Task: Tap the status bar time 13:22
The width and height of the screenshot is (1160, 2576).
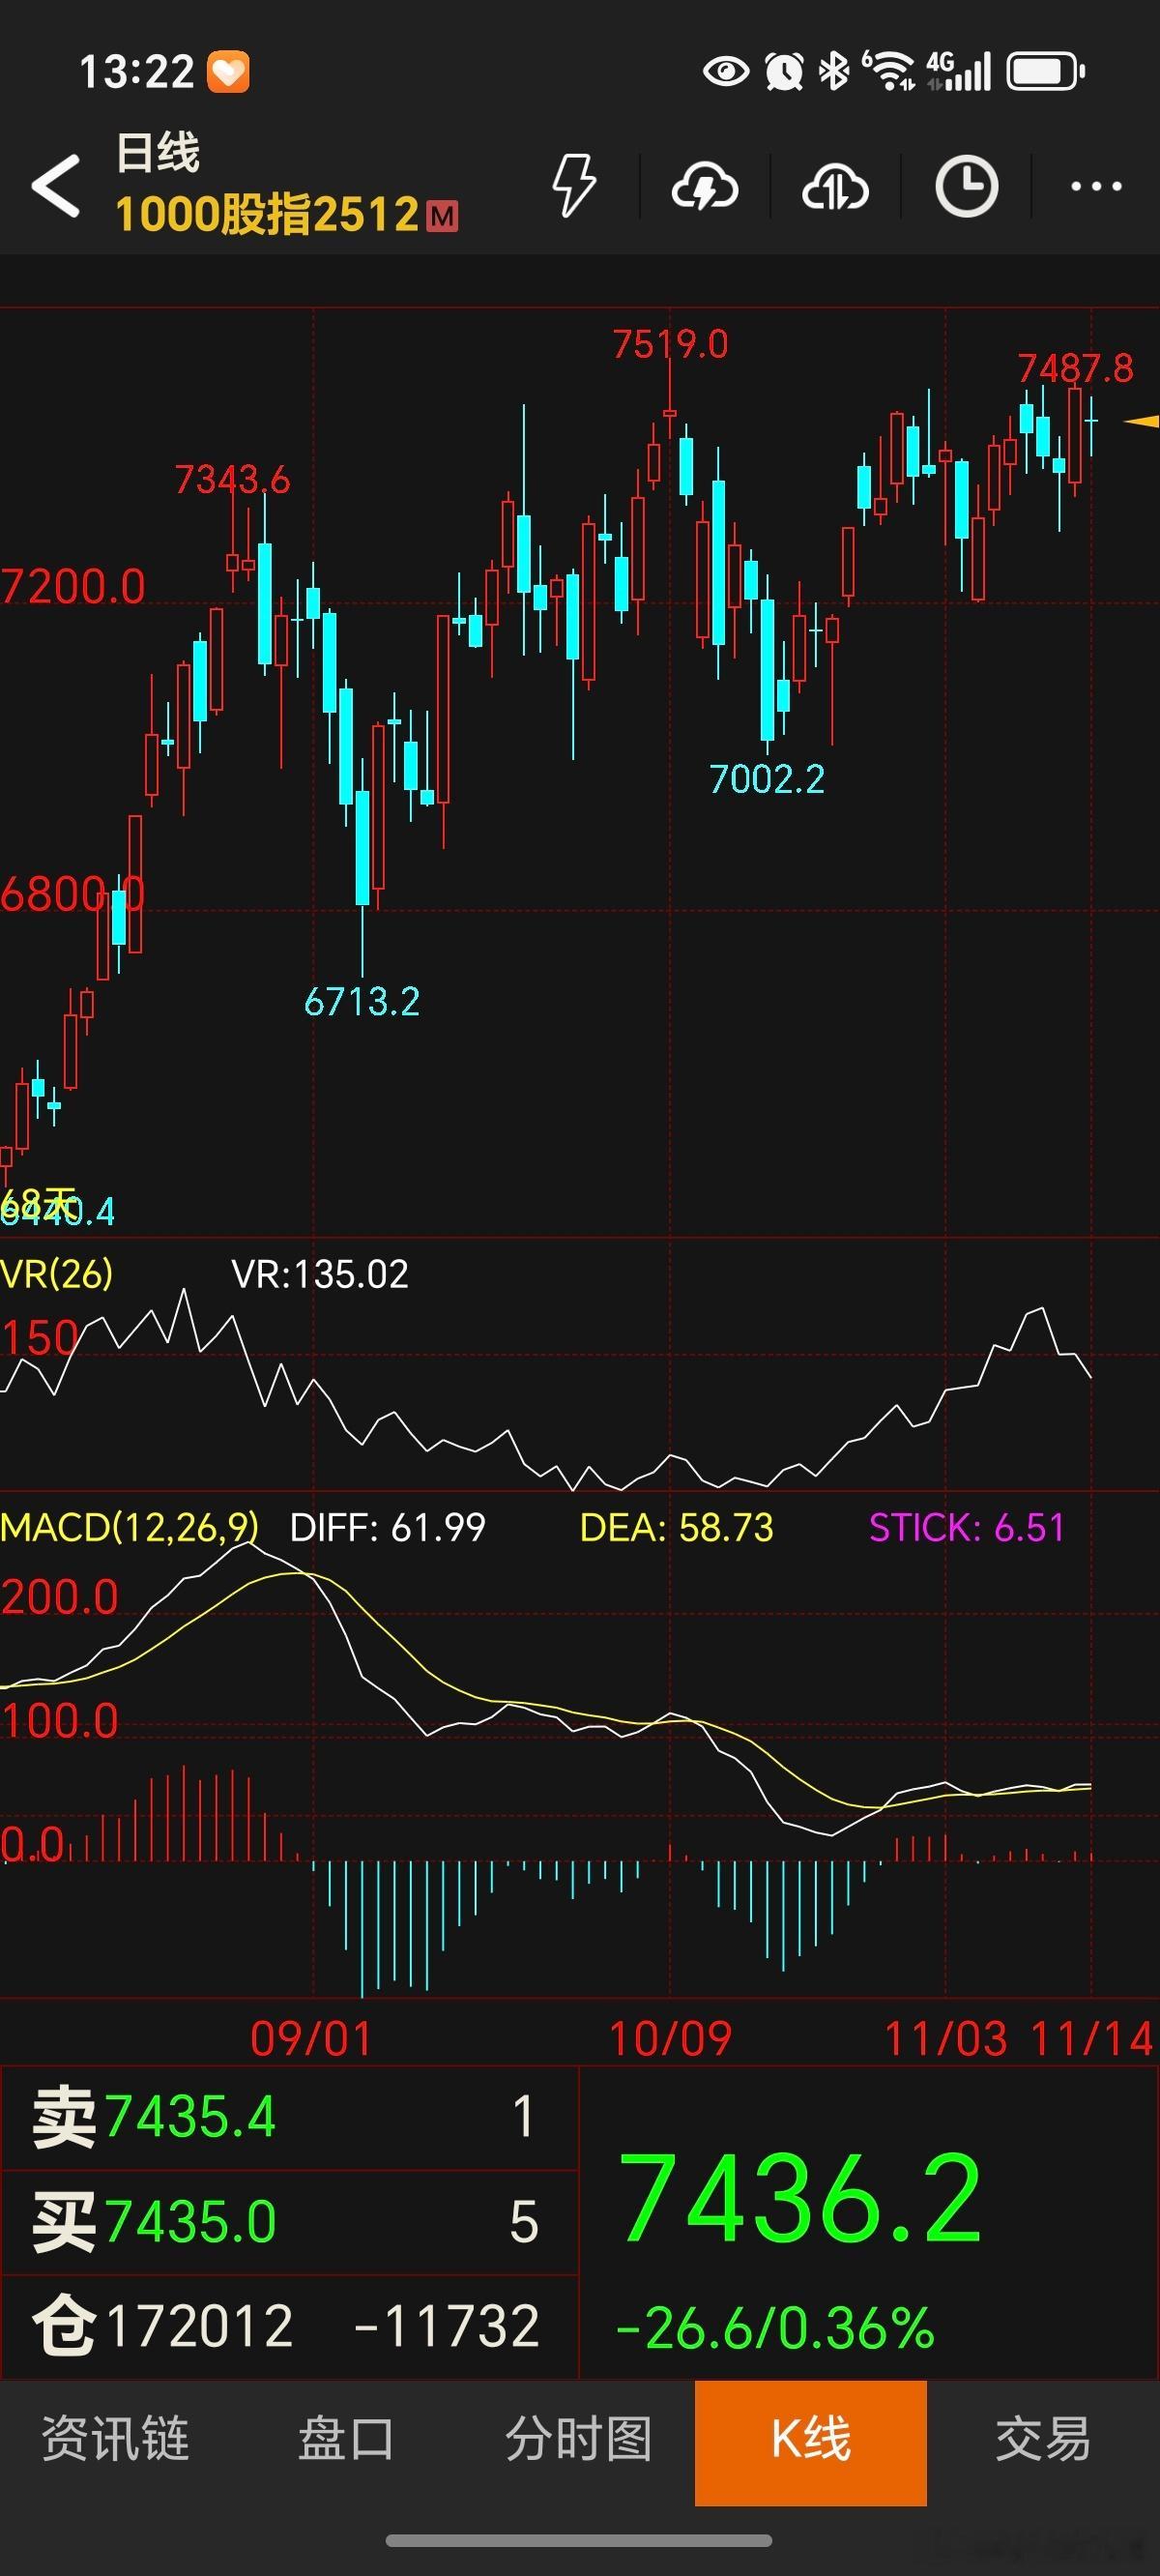Action: (136, 72)
